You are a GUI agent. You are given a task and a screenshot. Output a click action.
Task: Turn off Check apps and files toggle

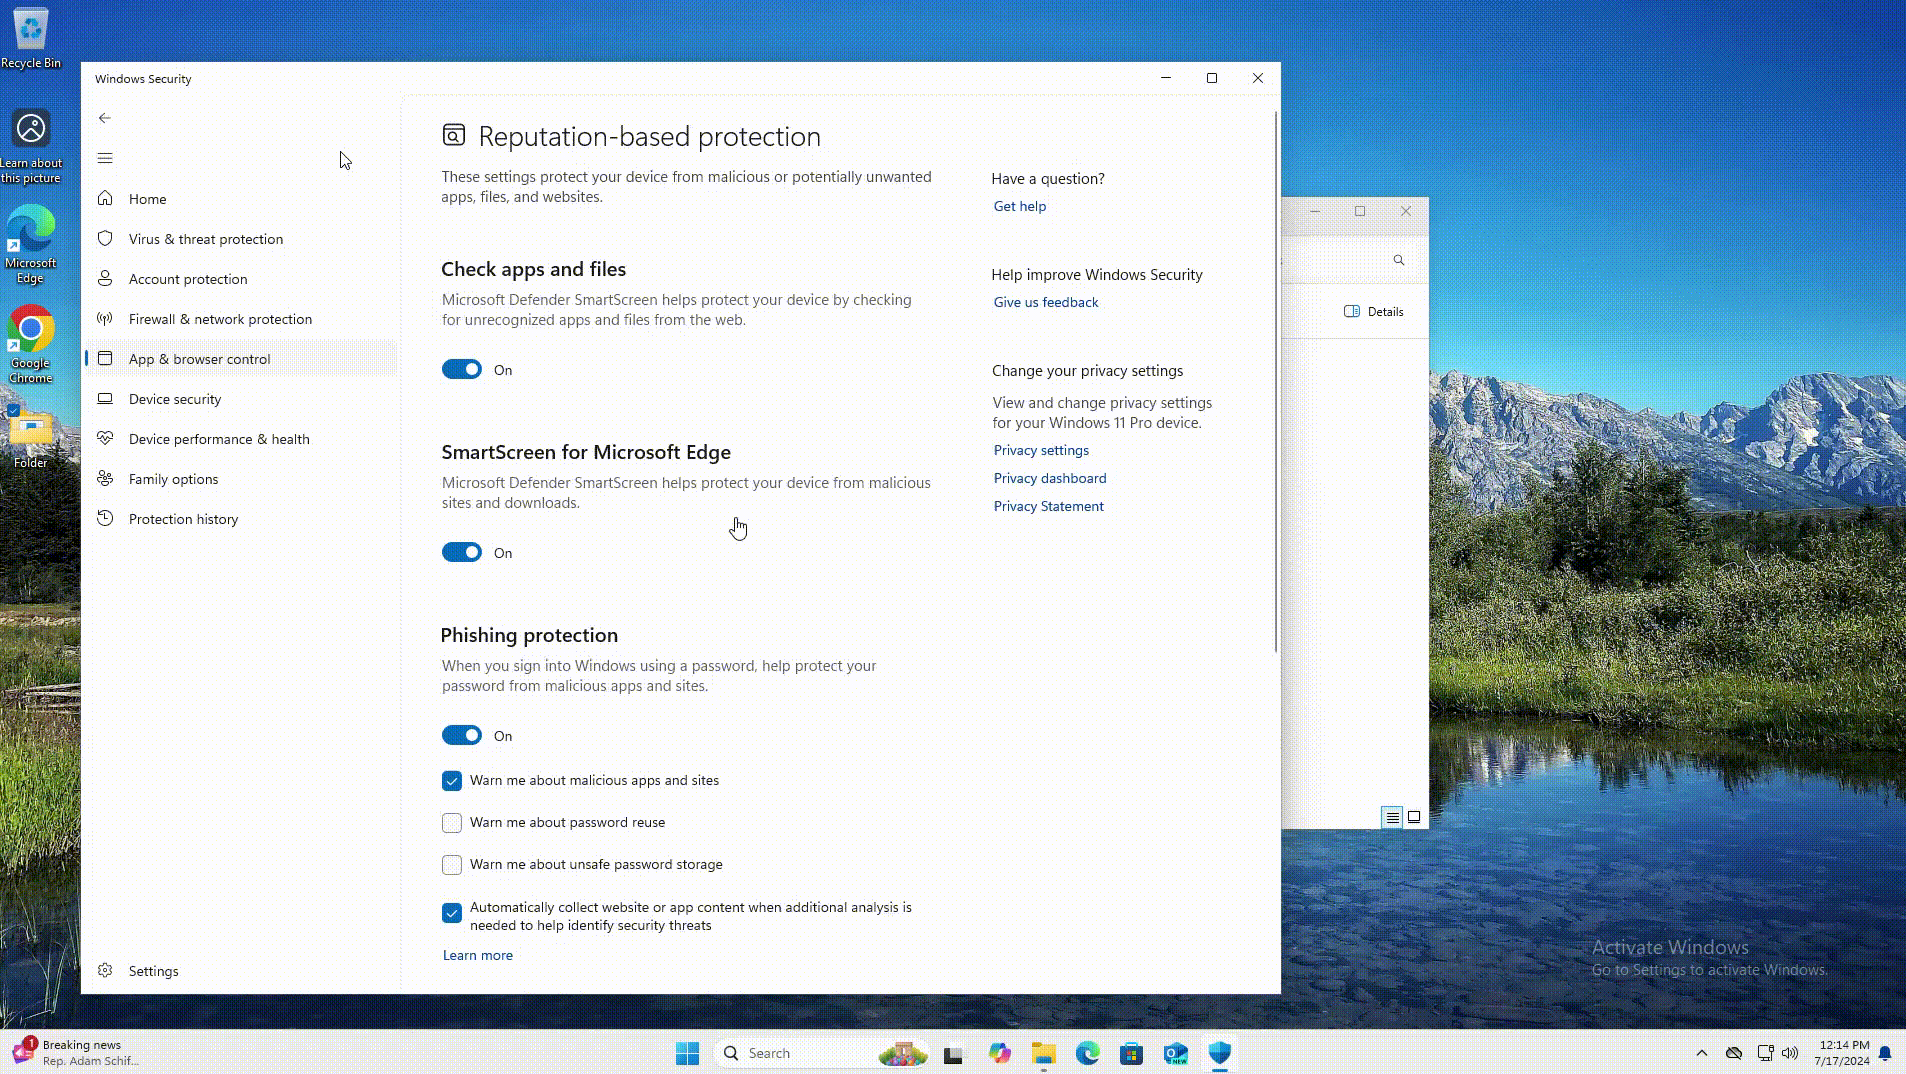click(462, 370)
